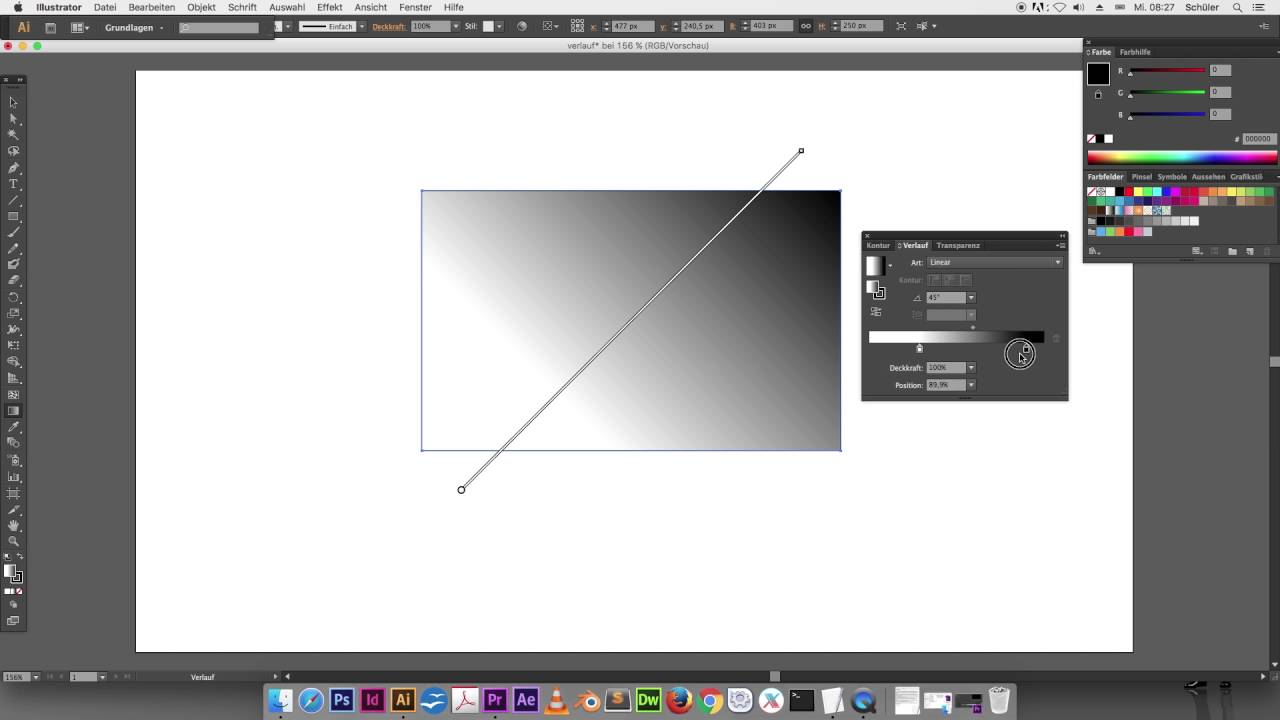Select the Paintbrush tool
This screenshot has width=1280, height=720.
(x=13, y=232)
